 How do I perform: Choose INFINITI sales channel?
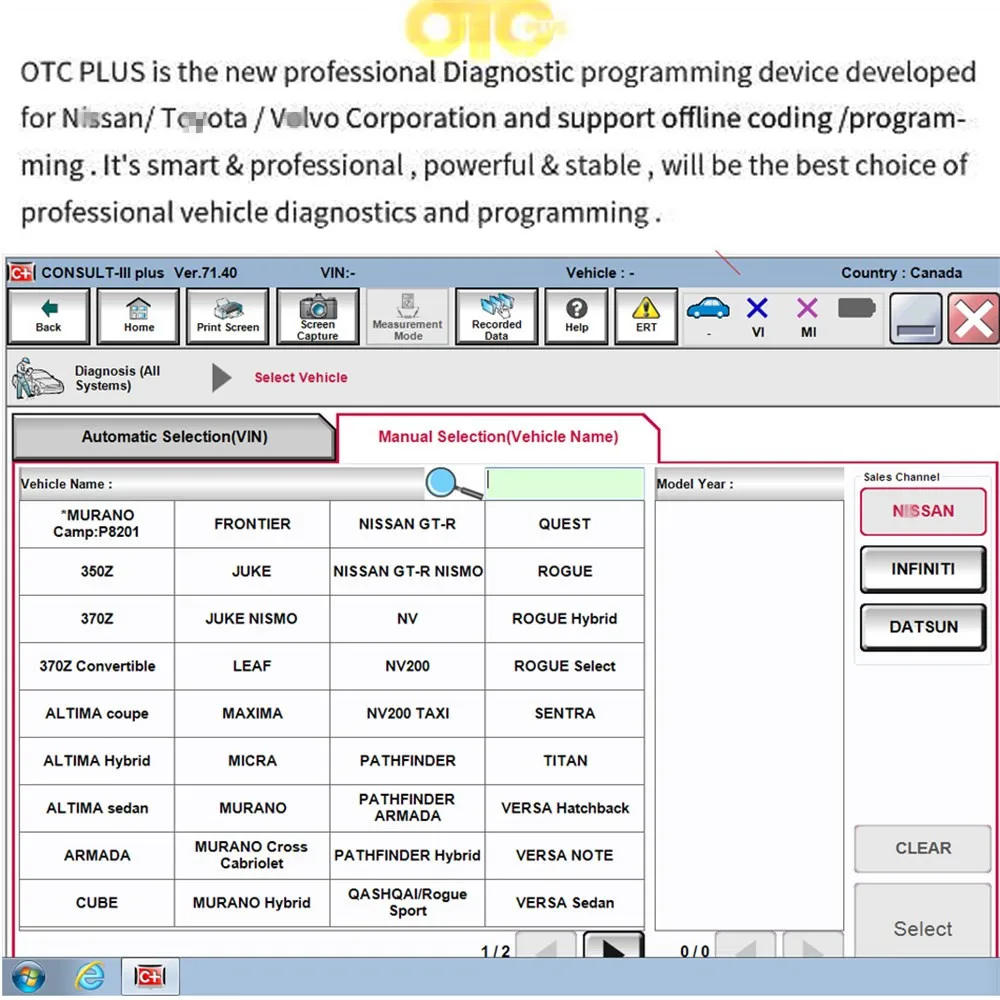[x=923, y=569]
